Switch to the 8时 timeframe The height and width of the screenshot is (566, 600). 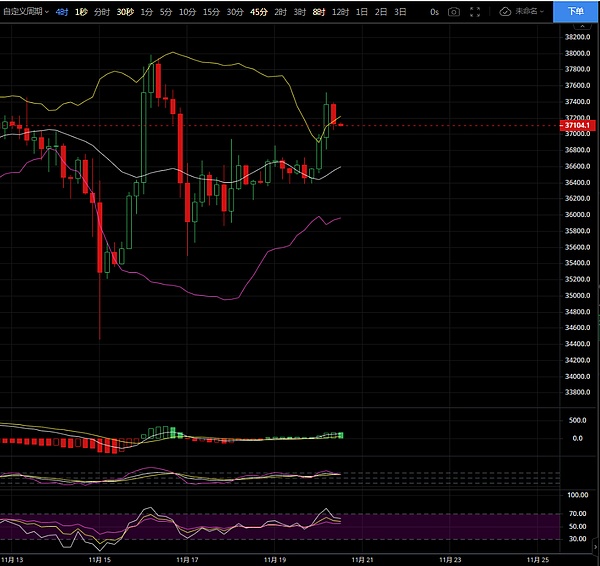click(x=318, y=12)
